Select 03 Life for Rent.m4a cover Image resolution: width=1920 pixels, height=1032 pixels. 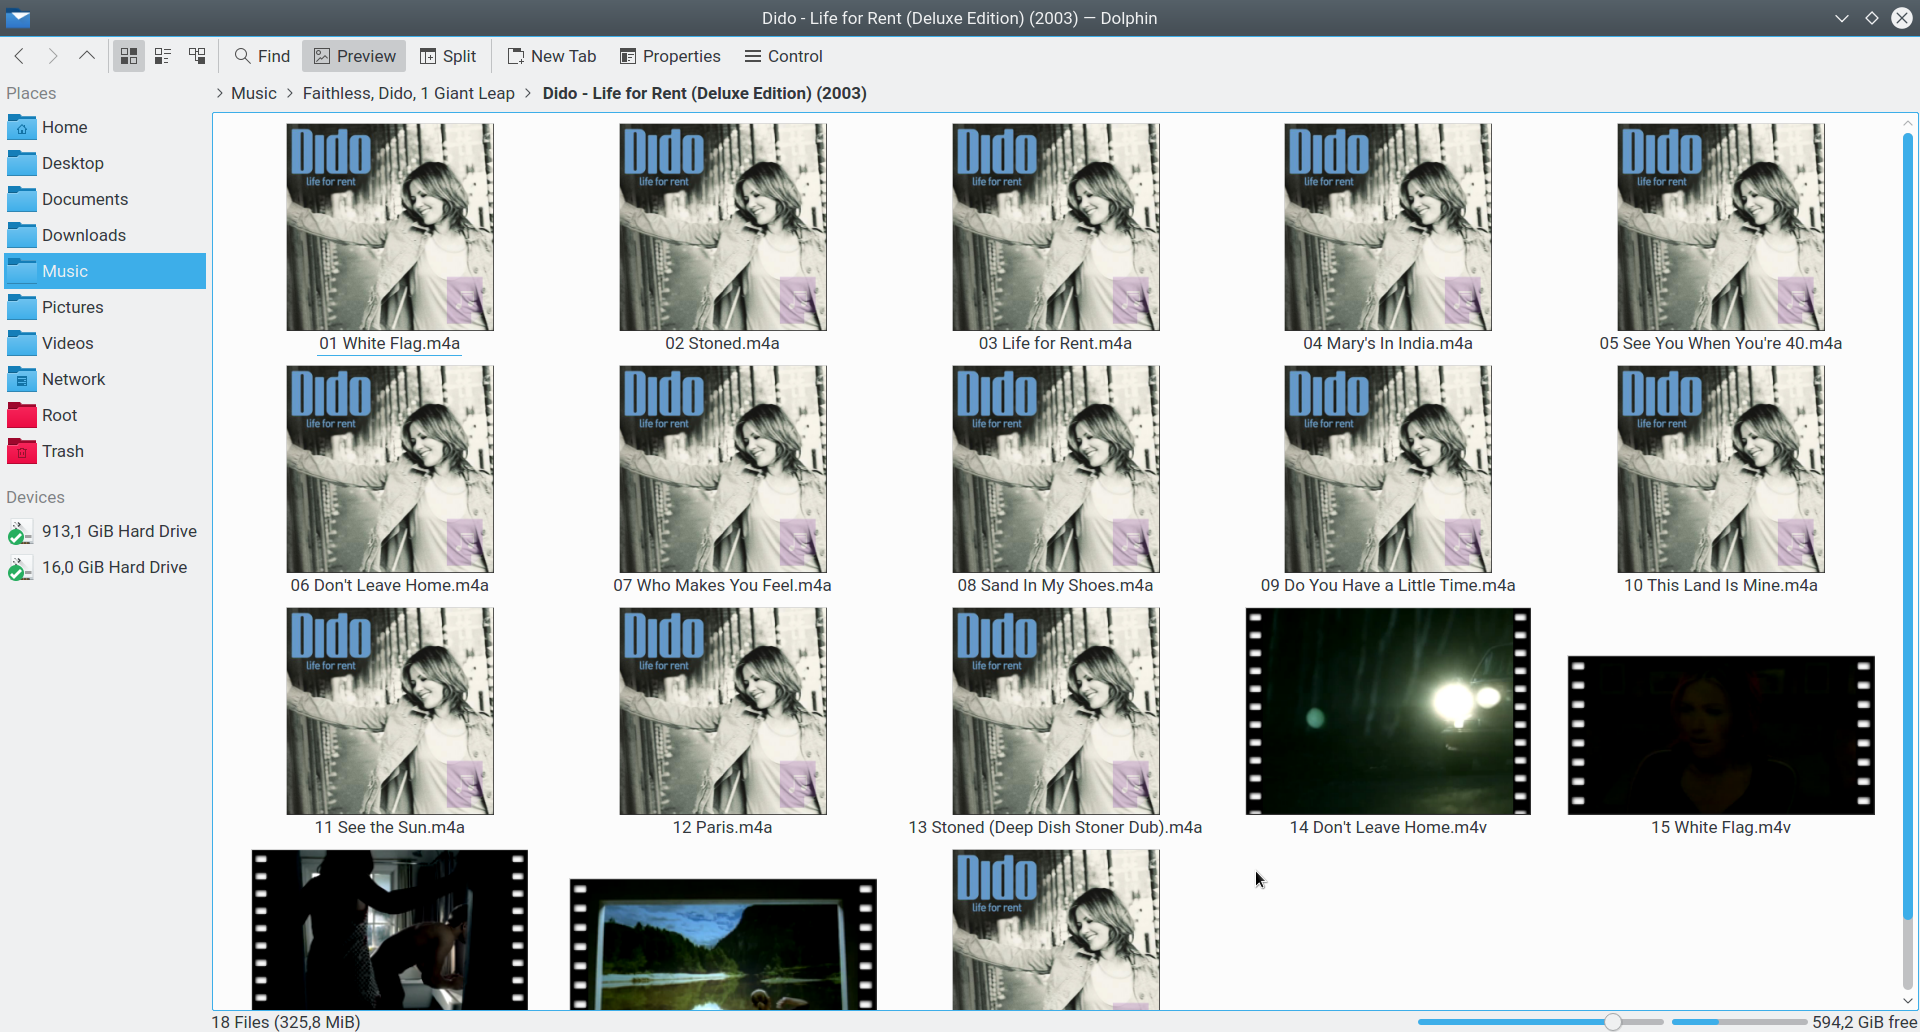(x=1056, y=227)
